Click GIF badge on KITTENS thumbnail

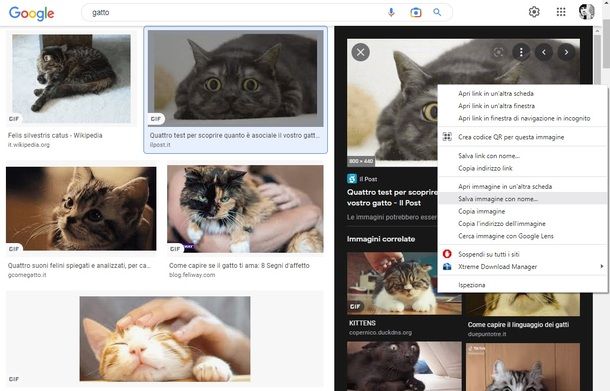pyautogui.click(x=355, y=307)
